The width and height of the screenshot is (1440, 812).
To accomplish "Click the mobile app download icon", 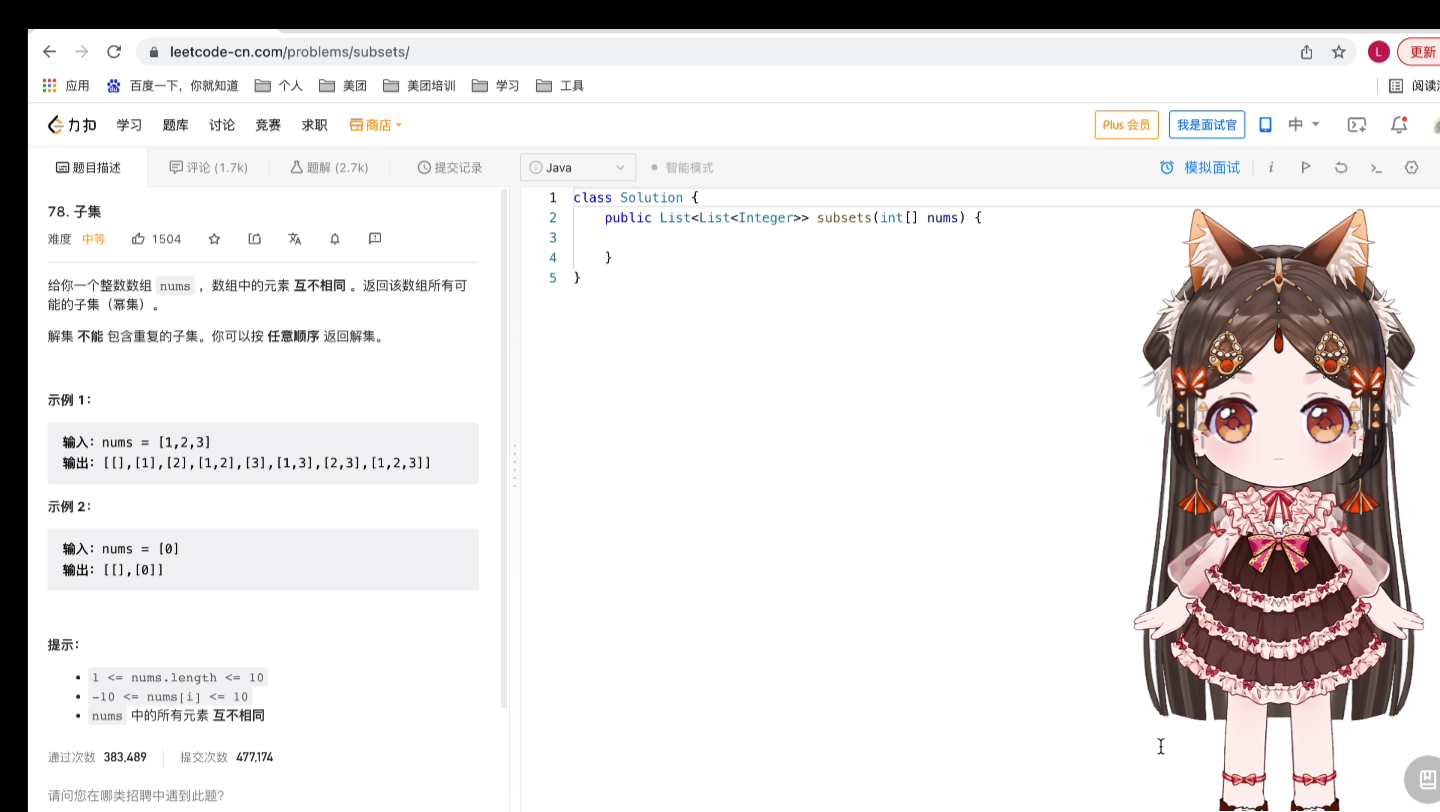I will pyautogui.click(x=1265, y=125).
